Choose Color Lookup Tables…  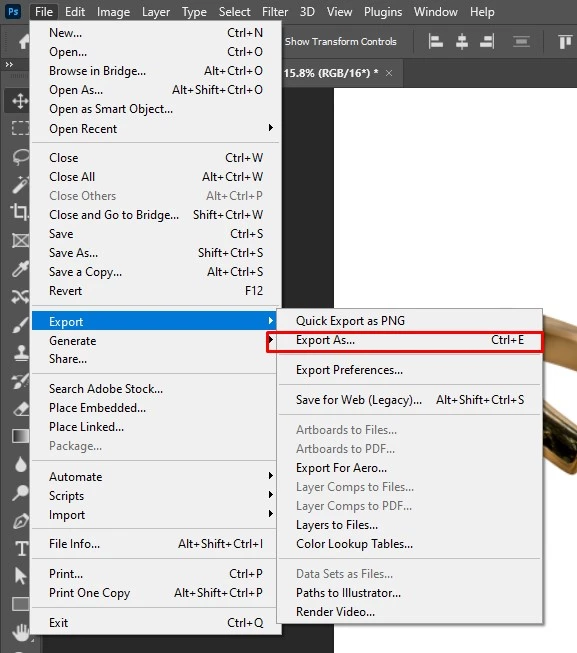click(410, 544)
